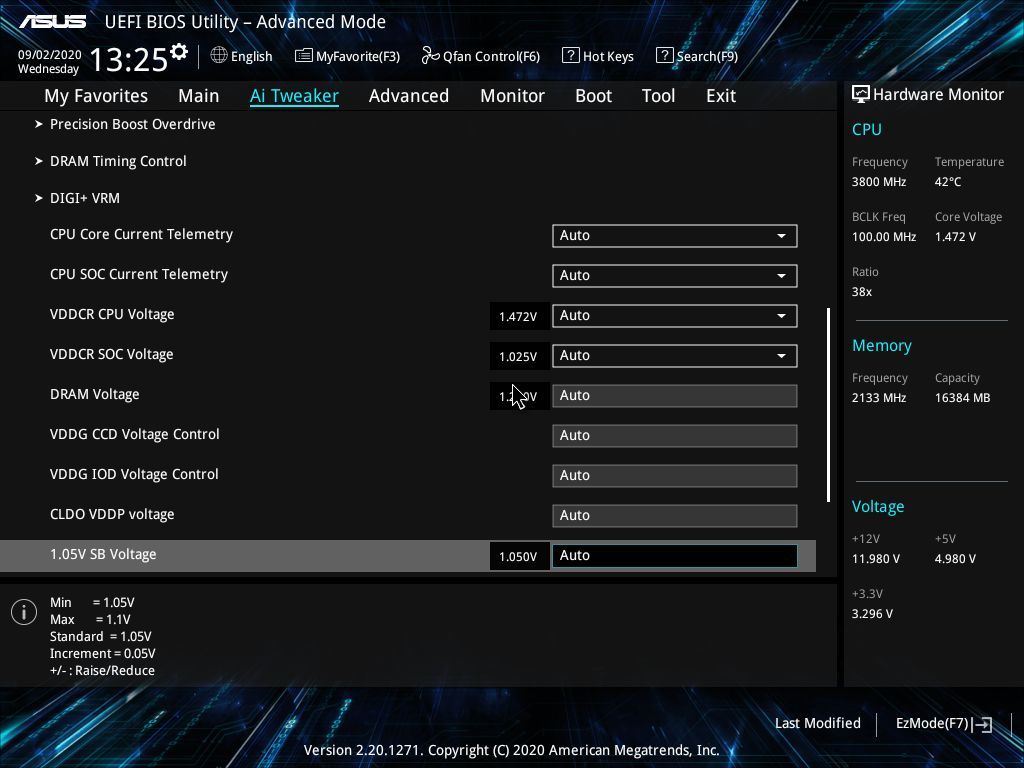Image resolution: width=1024 pixels, height=768 pixels.
Task: Select the 1.05V SB Voltage row label
Action: [x=103, y=554]
